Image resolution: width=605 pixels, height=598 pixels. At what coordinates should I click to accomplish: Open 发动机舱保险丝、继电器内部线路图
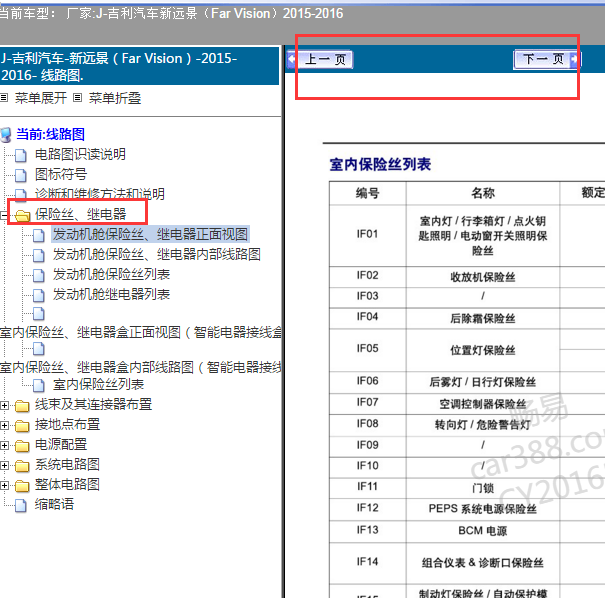point(156,254)
